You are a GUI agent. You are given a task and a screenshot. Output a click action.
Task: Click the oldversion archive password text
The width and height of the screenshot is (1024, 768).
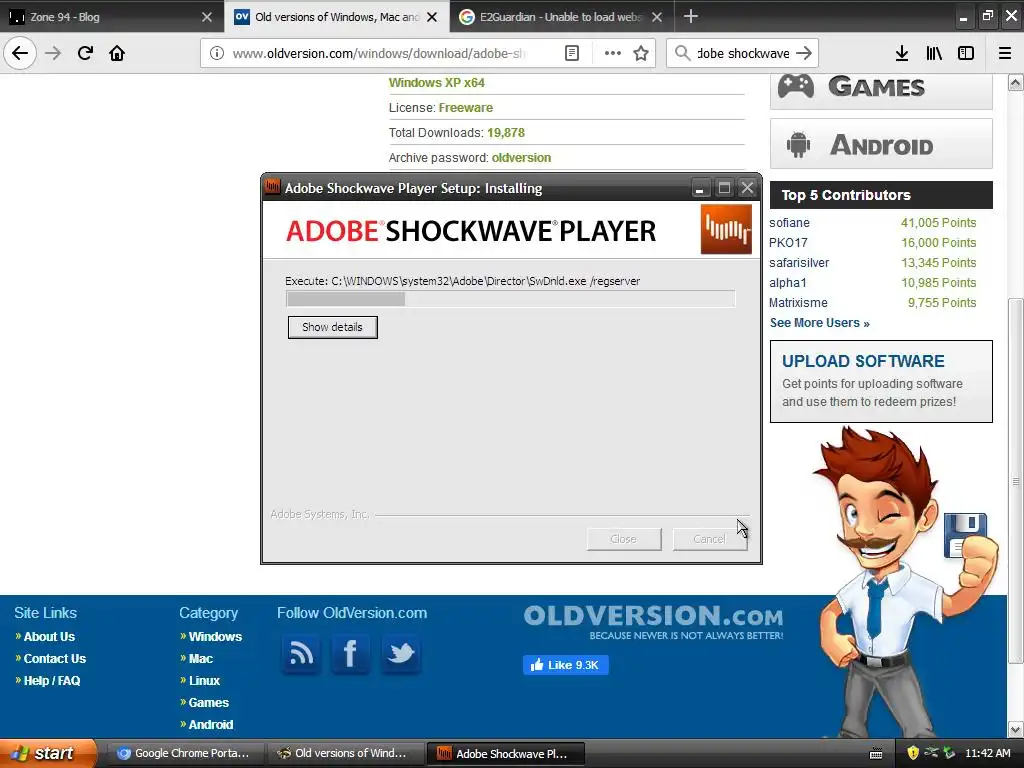[x=521, y=158]
